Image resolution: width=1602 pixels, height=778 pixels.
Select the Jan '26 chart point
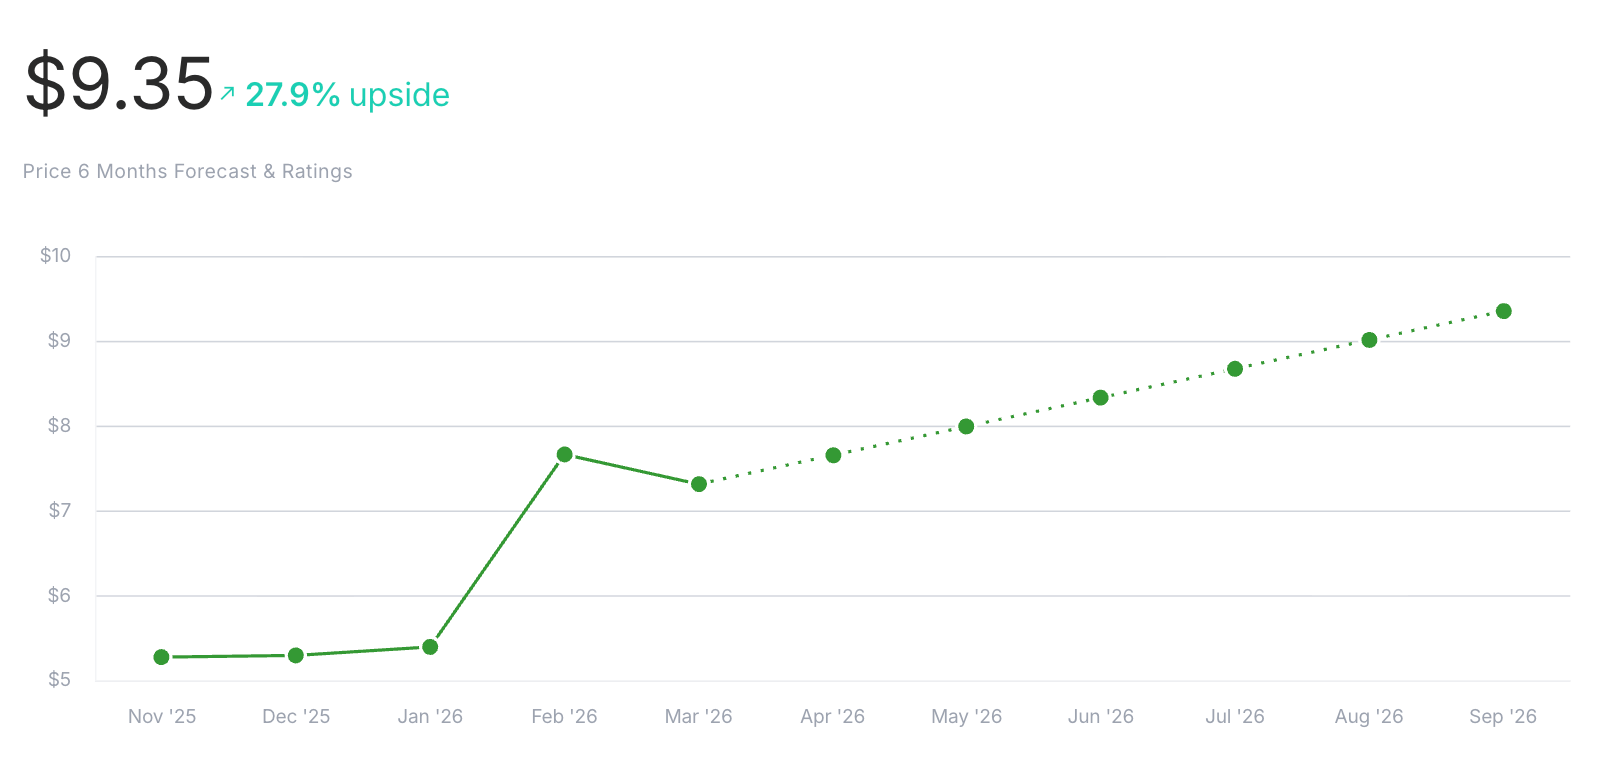pyautogui.click(x=430, y=647)
